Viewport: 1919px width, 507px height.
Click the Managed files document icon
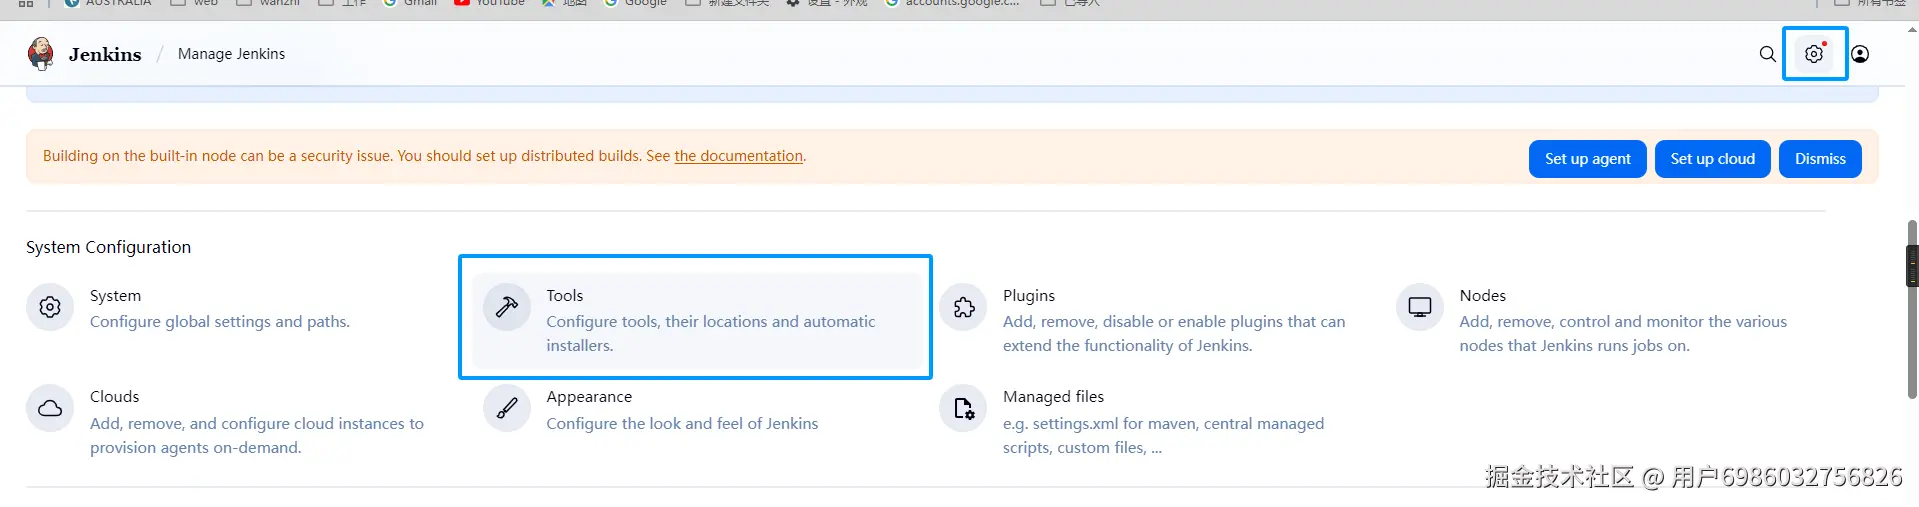964,408
